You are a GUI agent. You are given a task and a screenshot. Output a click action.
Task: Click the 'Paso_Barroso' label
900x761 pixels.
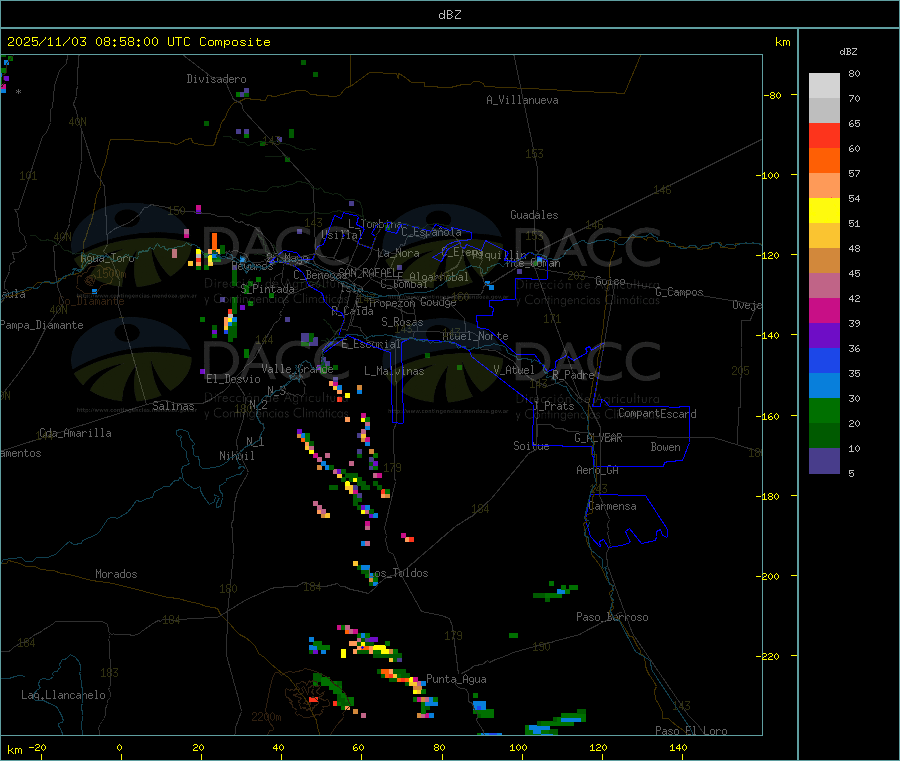(612, 617)
